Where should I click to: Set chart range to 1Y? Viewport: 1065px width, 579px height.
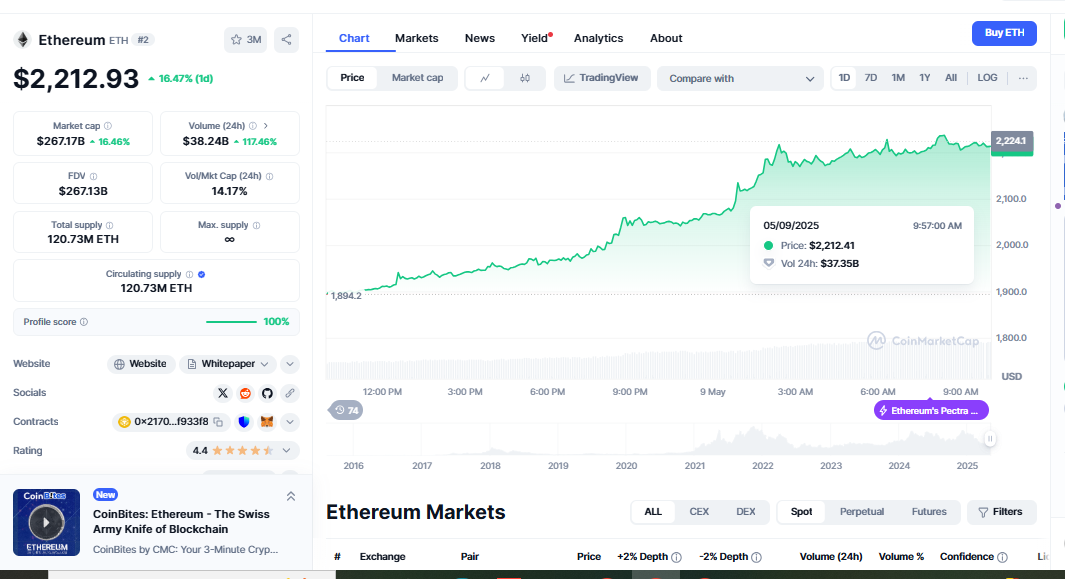[x=924, y=78]
